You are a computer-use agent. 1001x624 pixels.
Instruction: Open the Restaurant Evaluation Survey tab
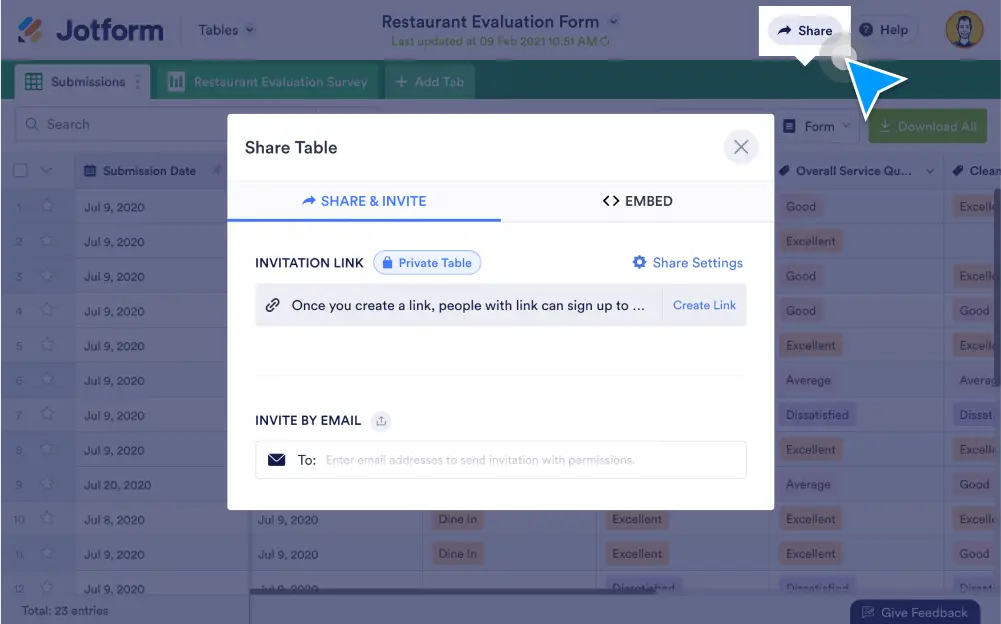click(x=268, y=81)
